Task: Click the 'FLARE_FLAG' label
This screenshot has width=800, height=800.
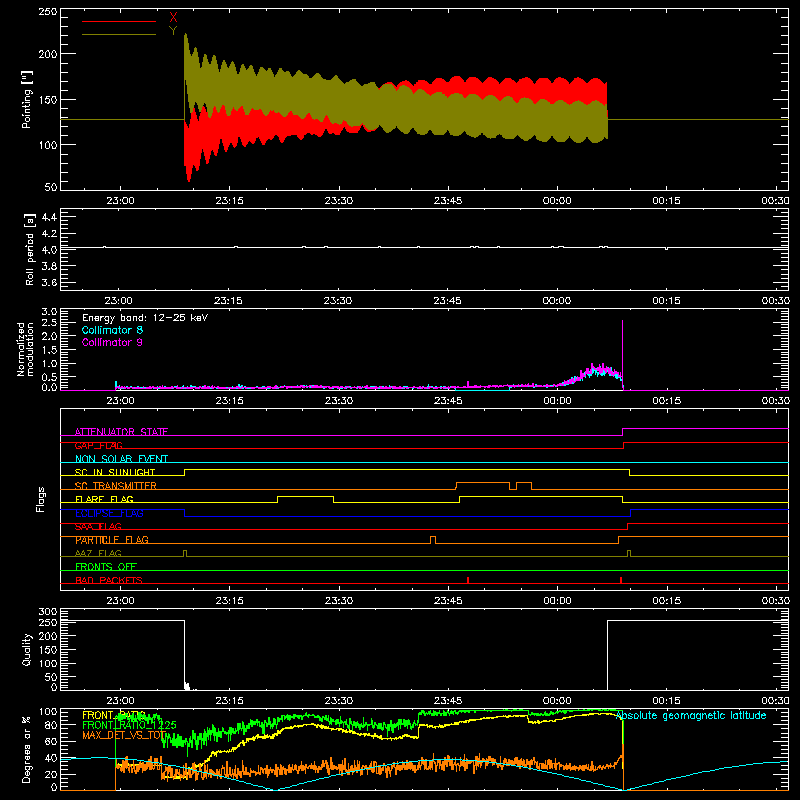Action: click(104, 499)
